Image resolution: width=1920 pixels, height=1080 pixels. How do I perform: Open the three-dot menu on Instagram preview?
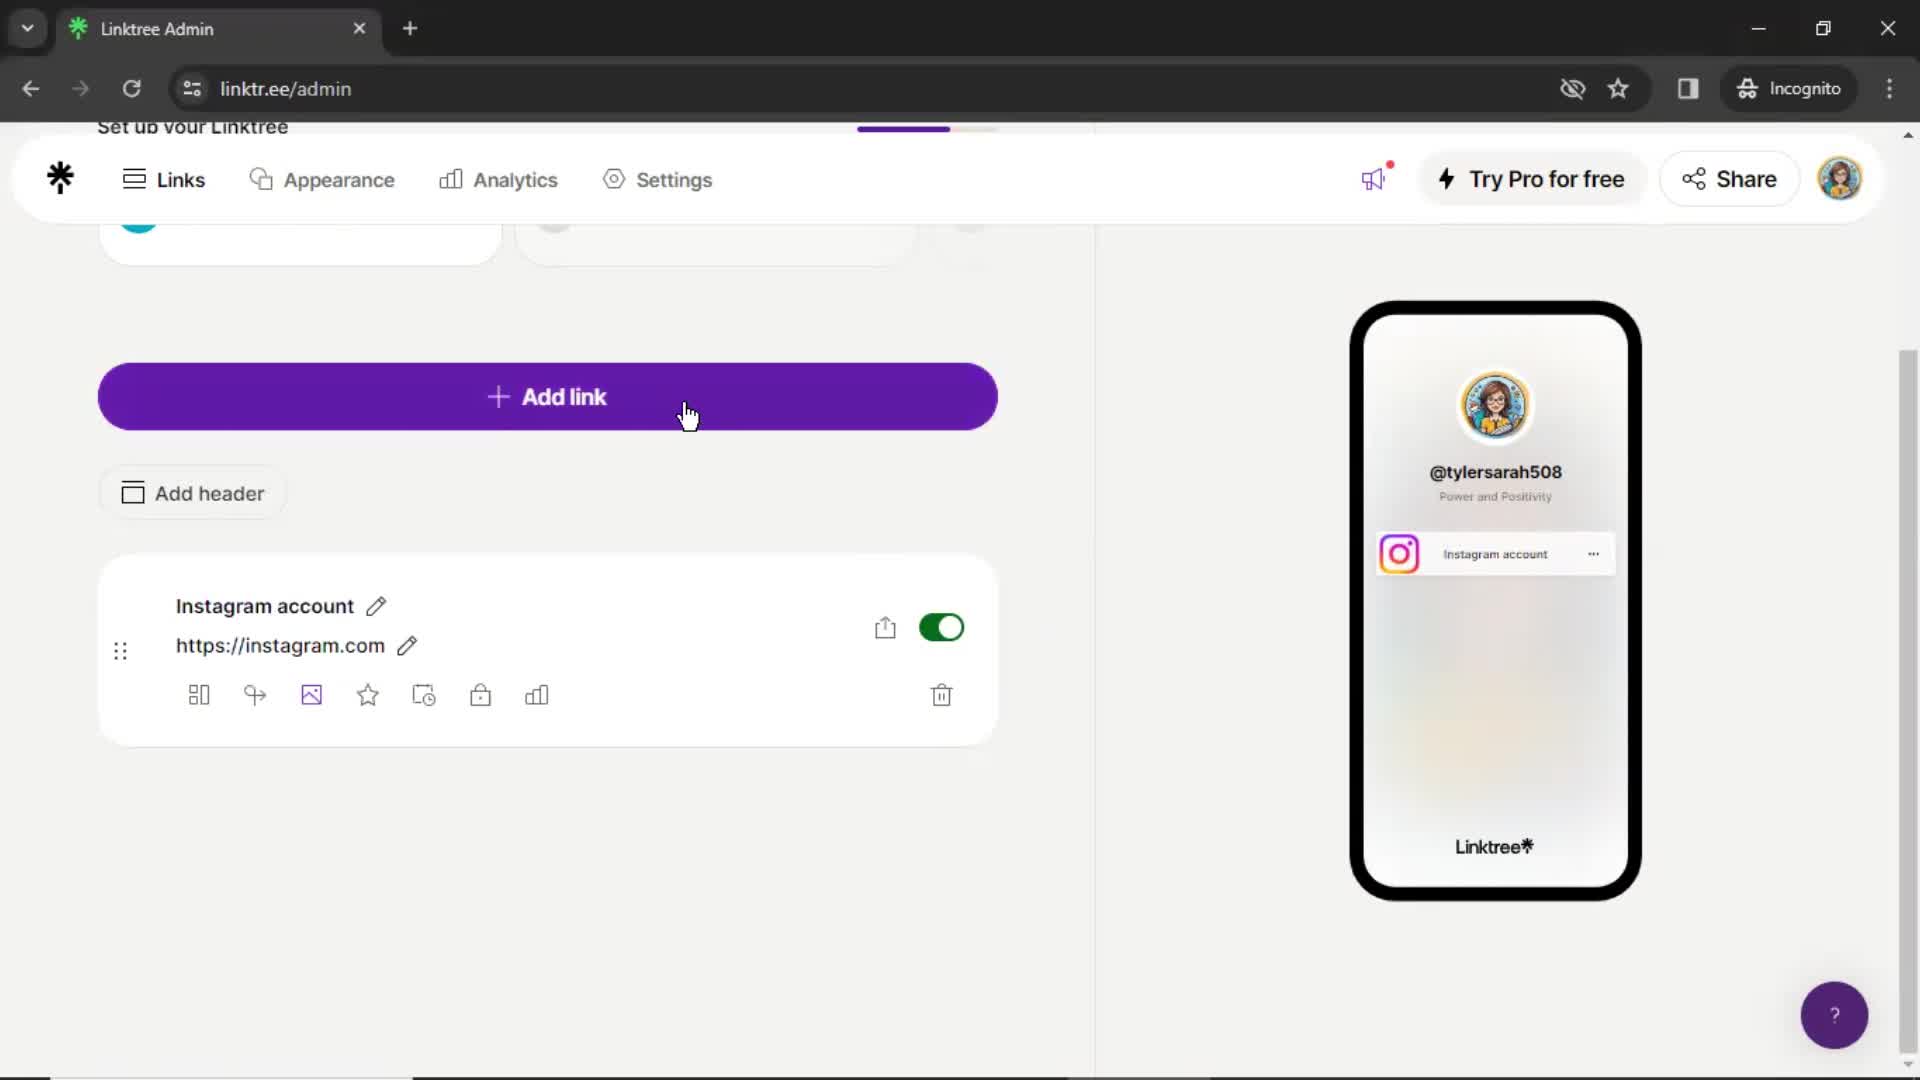click(1592, 554)
